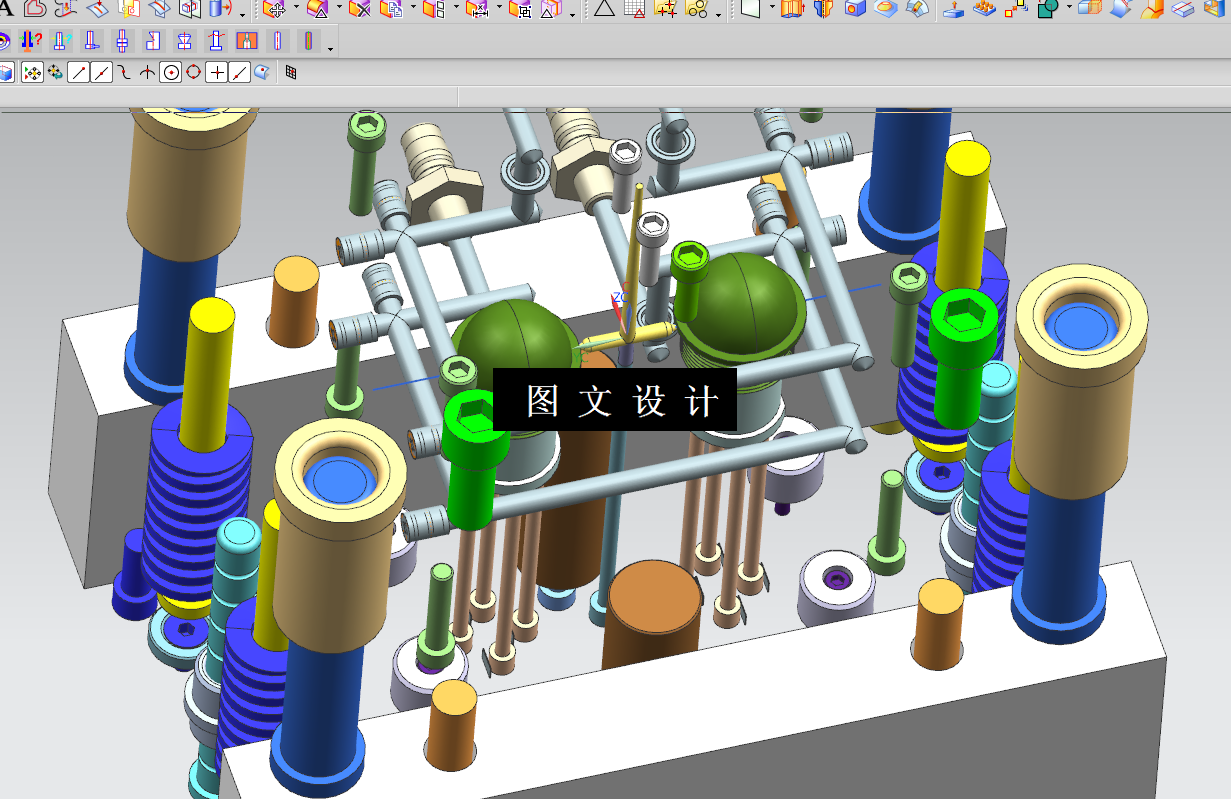The image size is (1231, 799).
Task: Select the Copy Face tool
Action: (x=391, y=10)
